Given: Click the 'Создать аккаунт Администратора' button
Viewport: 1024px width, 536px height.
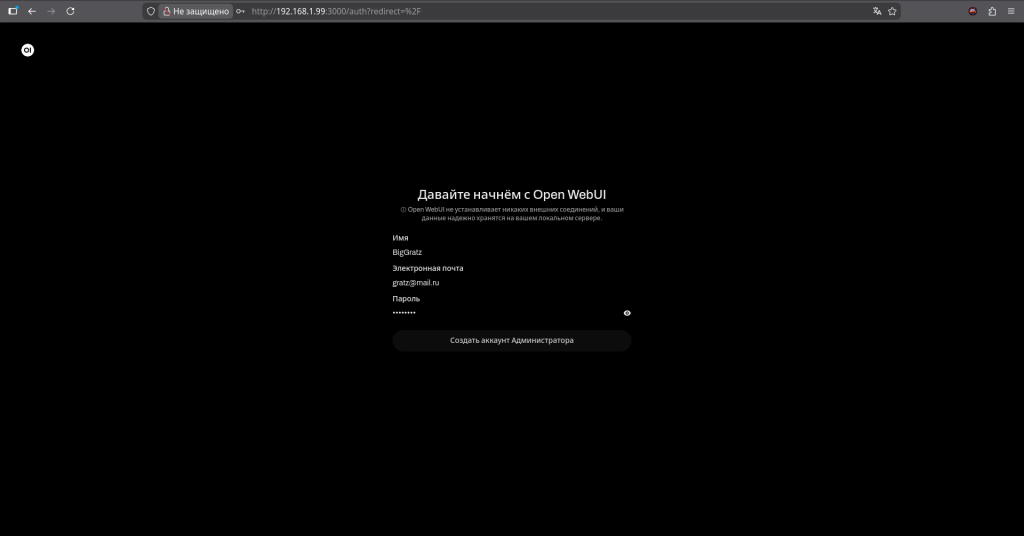Looking at the screenshot, I should (x=511, y=341).
